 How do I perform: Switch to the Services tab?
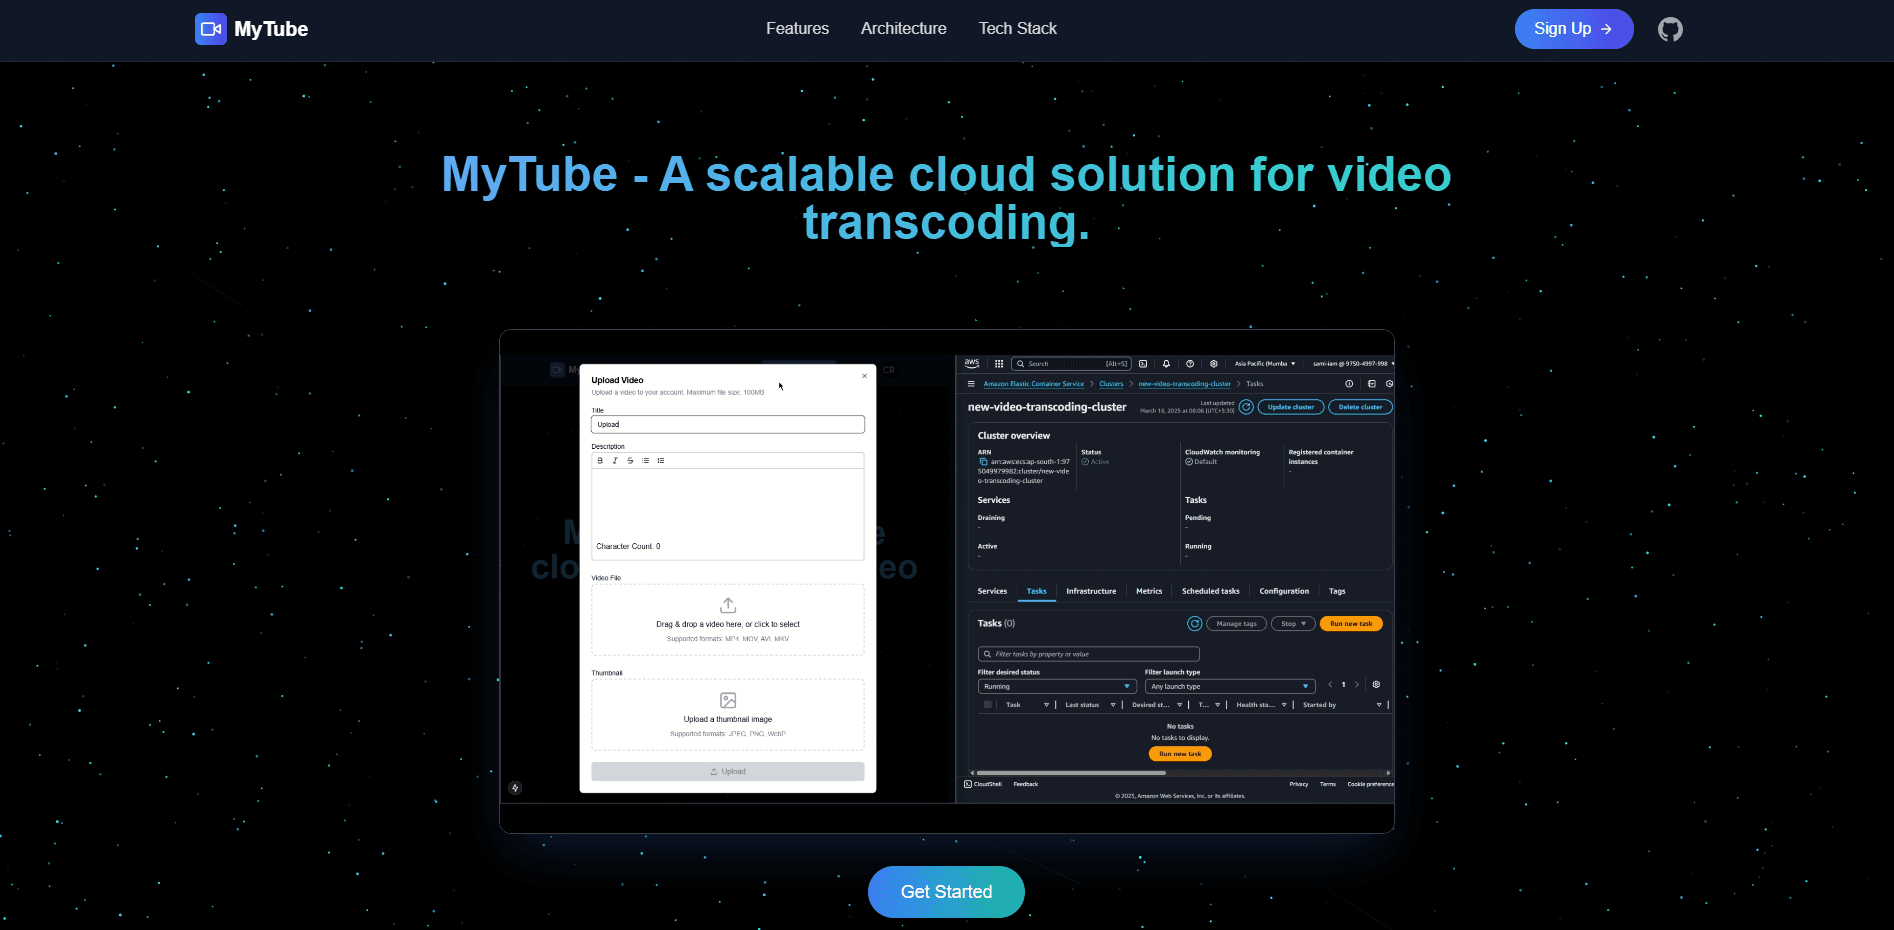(x=992, y=591)
